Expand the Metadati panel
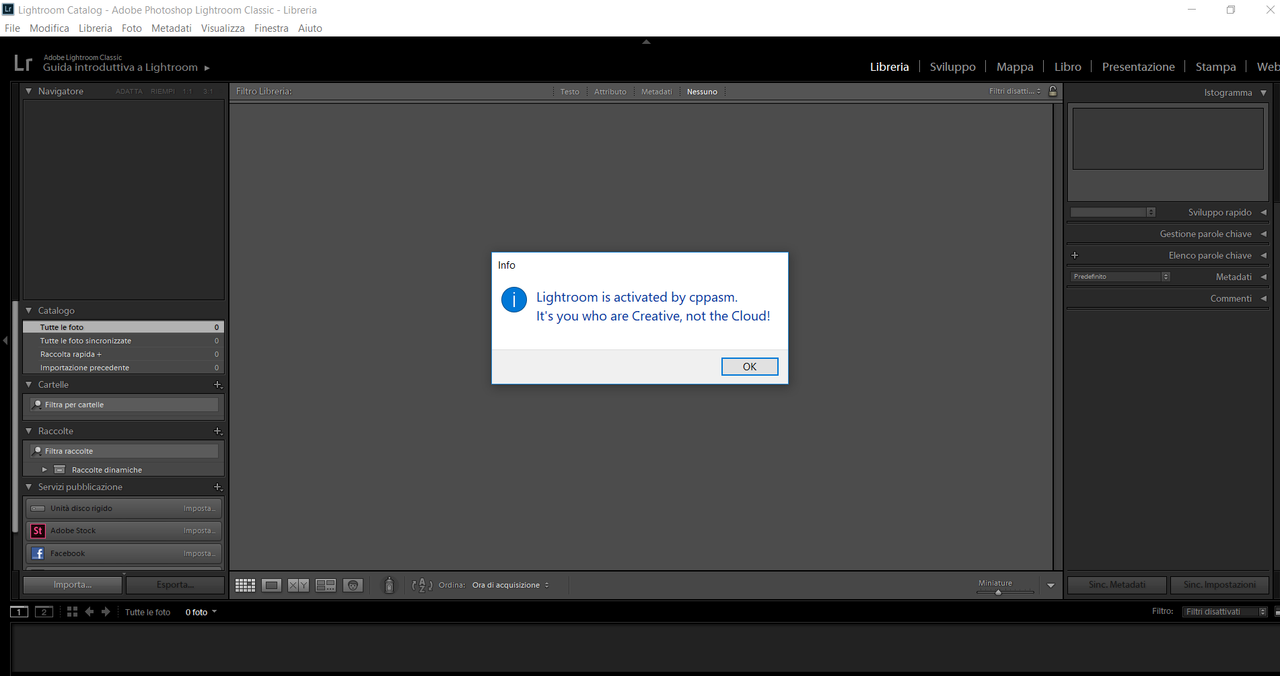The image size is (1280, 676). coord(1264,277)
